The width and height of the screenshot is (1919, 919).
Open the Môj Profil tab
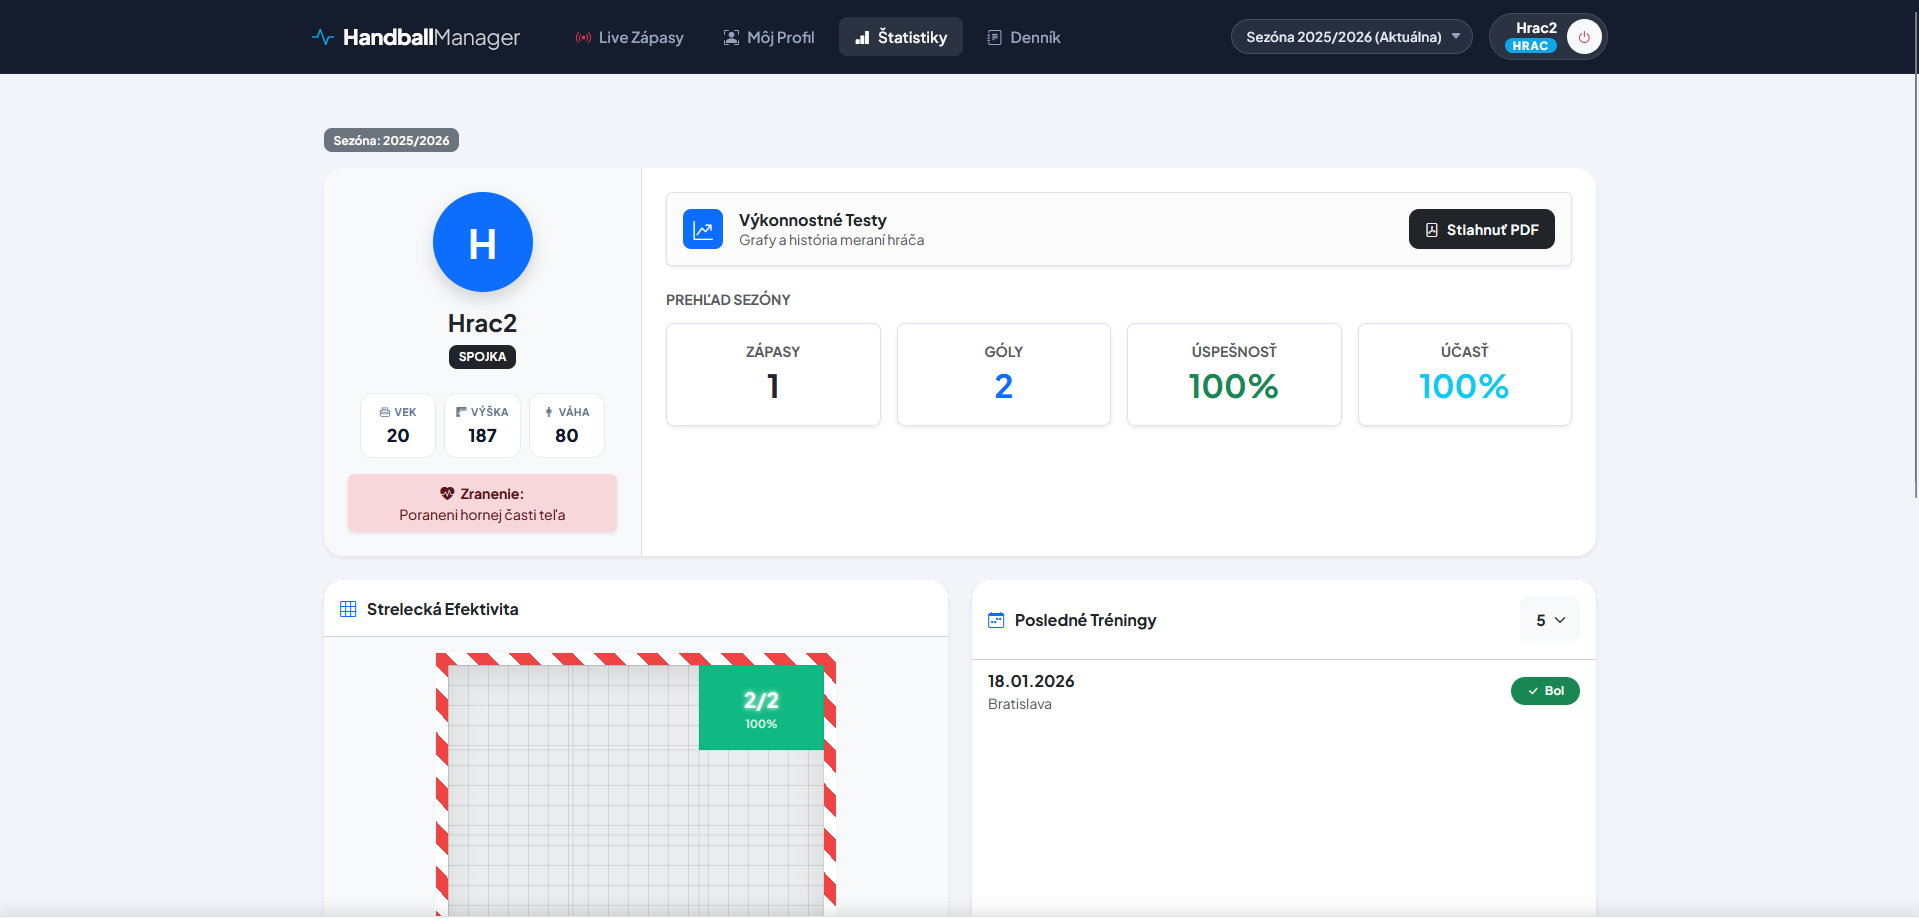coord(768,37)
